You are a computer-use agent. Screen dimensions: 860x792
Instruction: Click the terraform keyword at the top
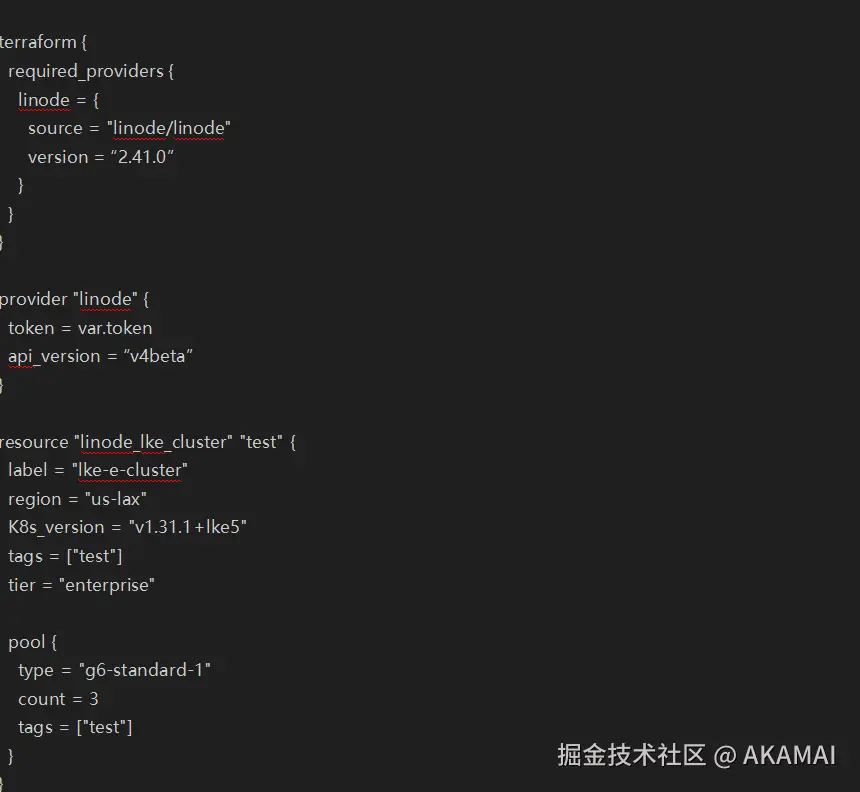pos(37,43)
